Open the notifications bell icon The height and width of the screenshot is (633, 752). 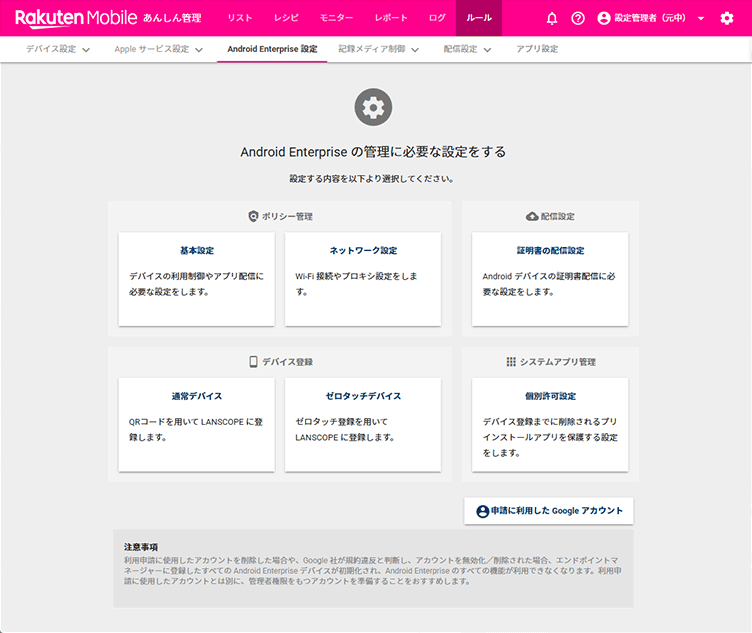(x=552, y=18)
